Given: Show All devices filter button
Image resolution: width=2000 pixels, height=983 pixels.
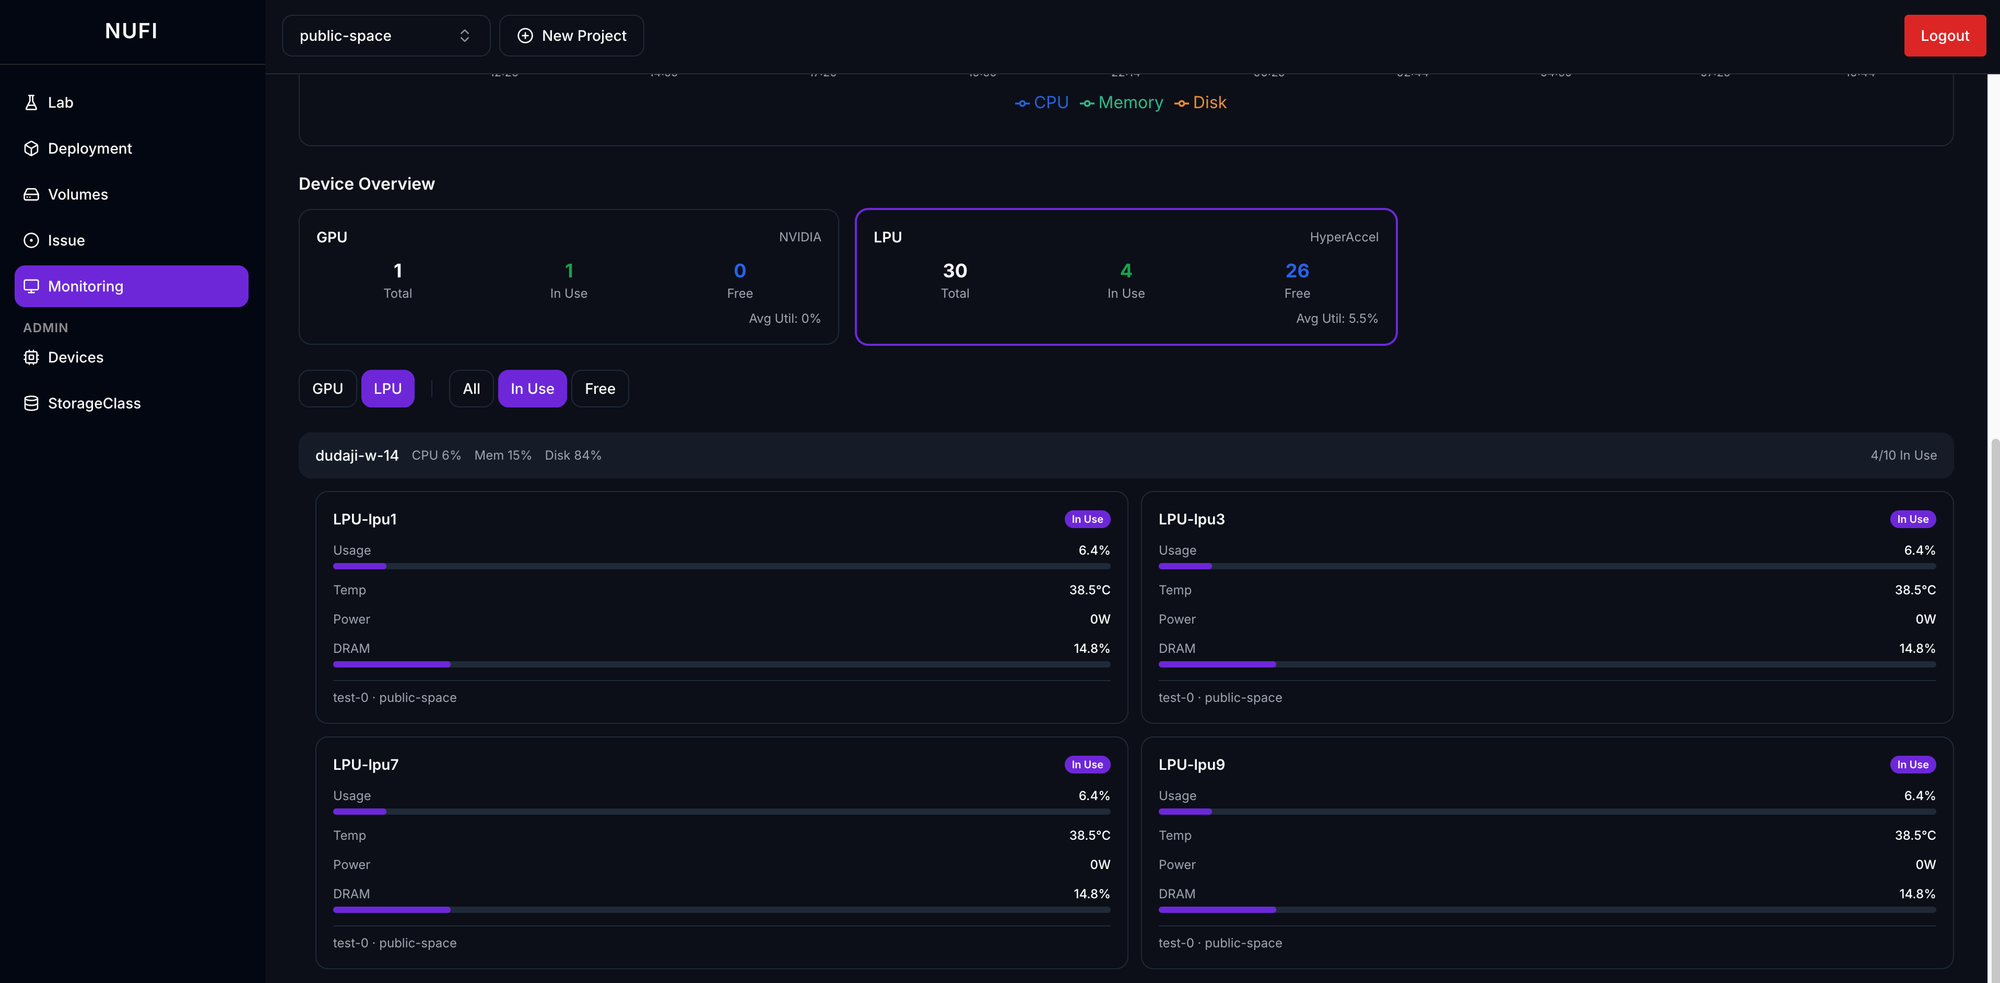Looking at the screenshot, I should (x=471, y=389).
